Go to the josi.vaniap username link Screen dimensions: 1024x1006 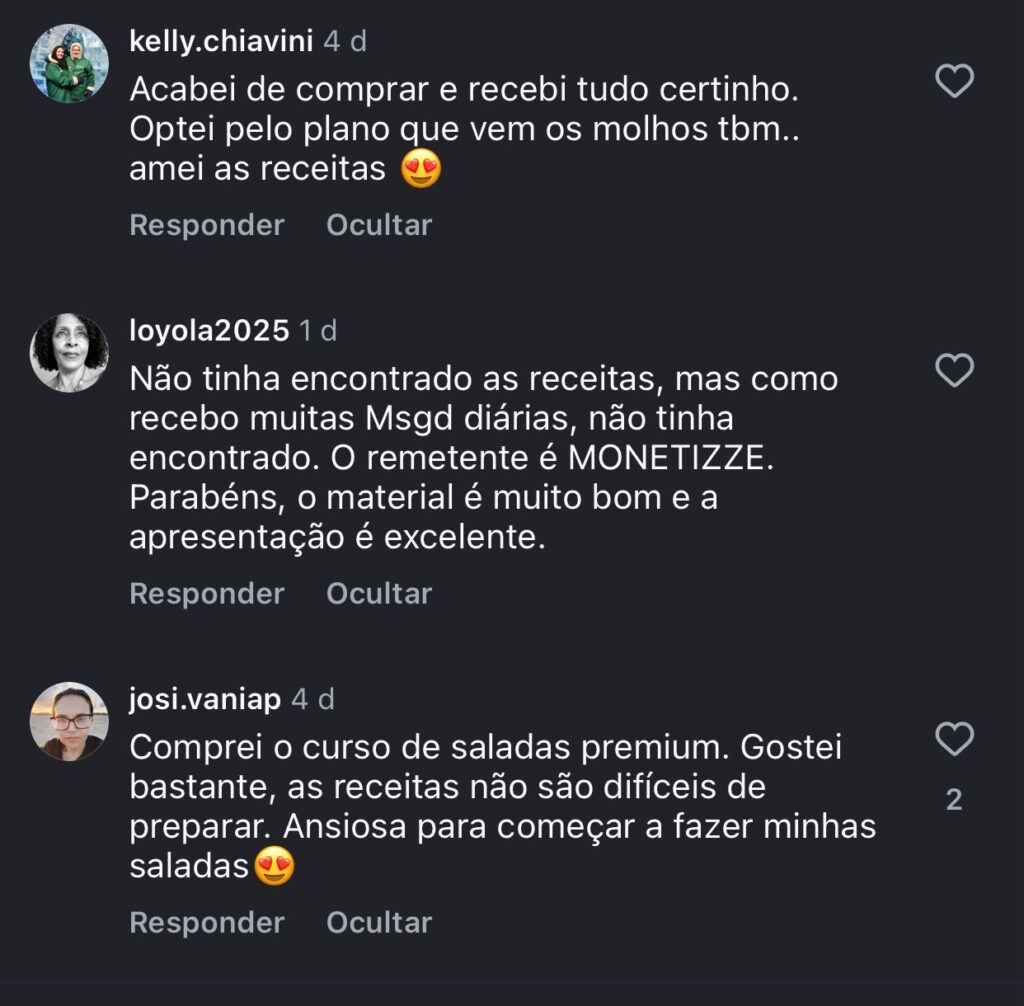205,700
